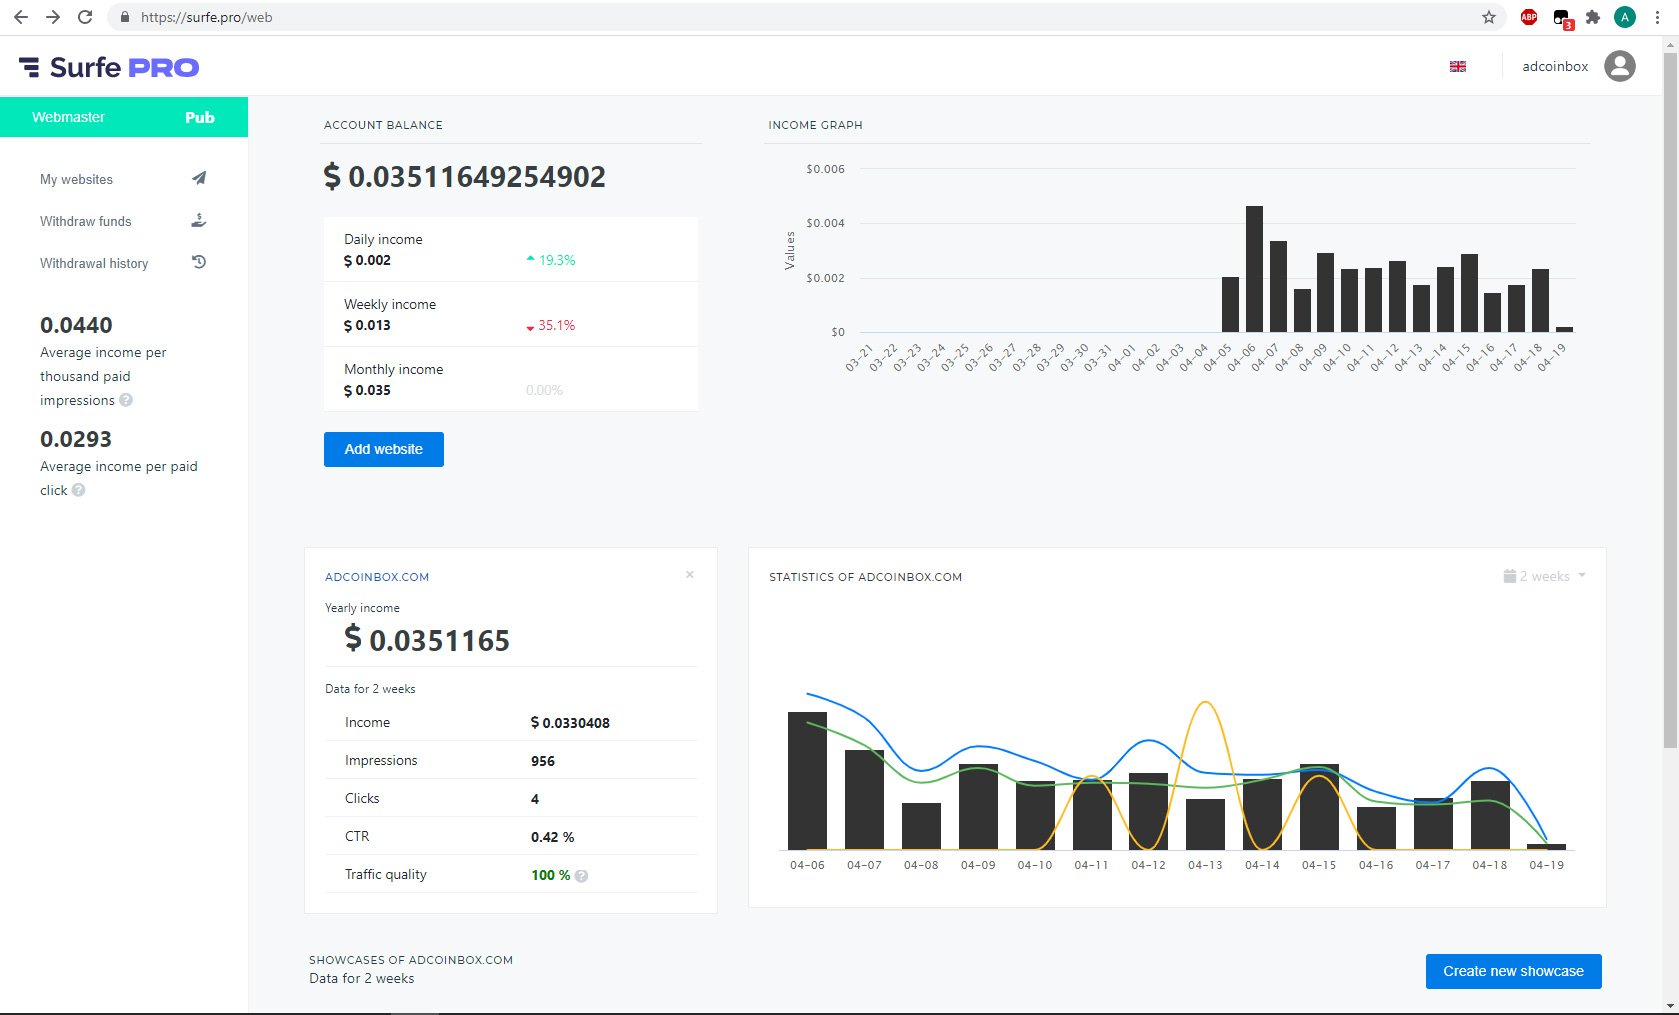Open the extension with red badge
Viewport: 1679px width, 1015px height.
click(1562, 18)
